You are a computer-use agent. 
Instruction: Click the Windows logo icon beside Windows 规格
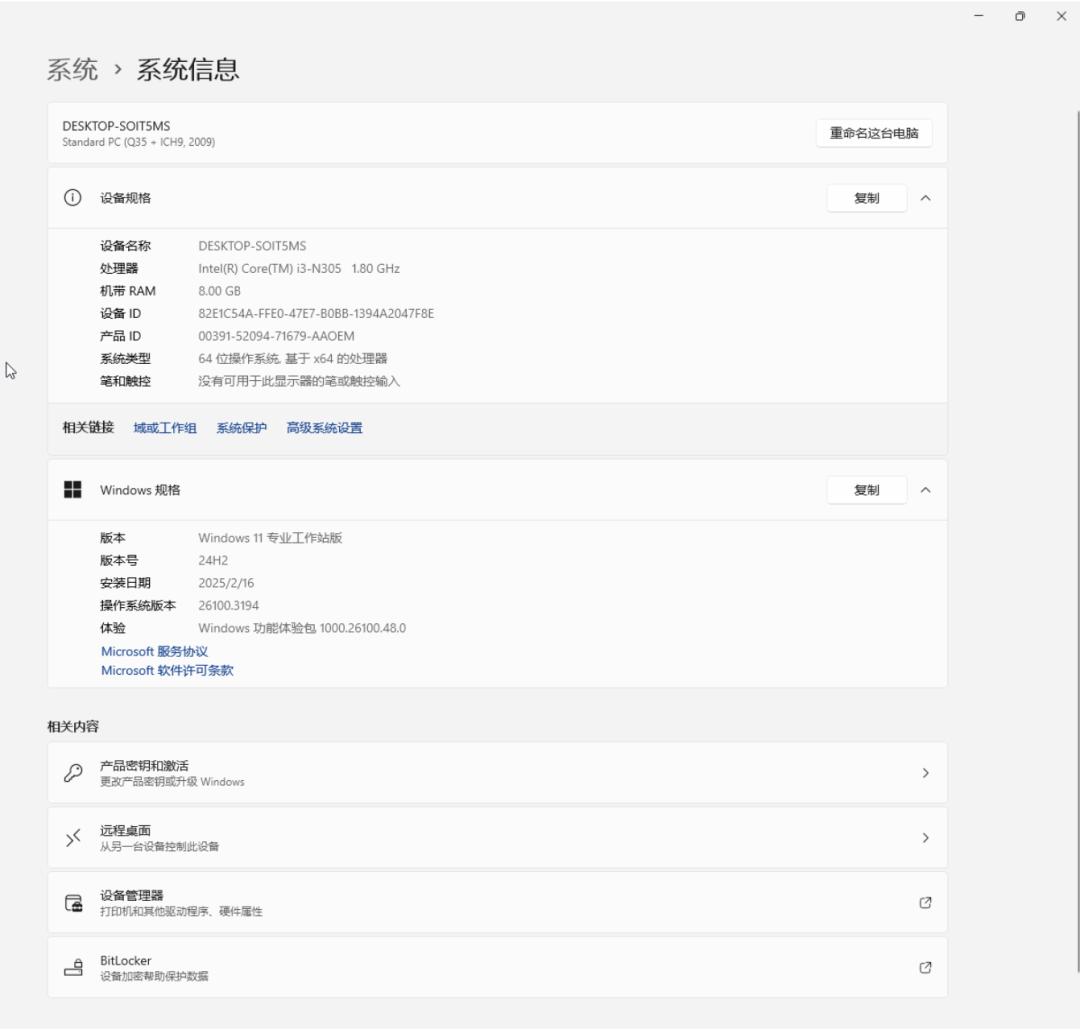[72, 490]
